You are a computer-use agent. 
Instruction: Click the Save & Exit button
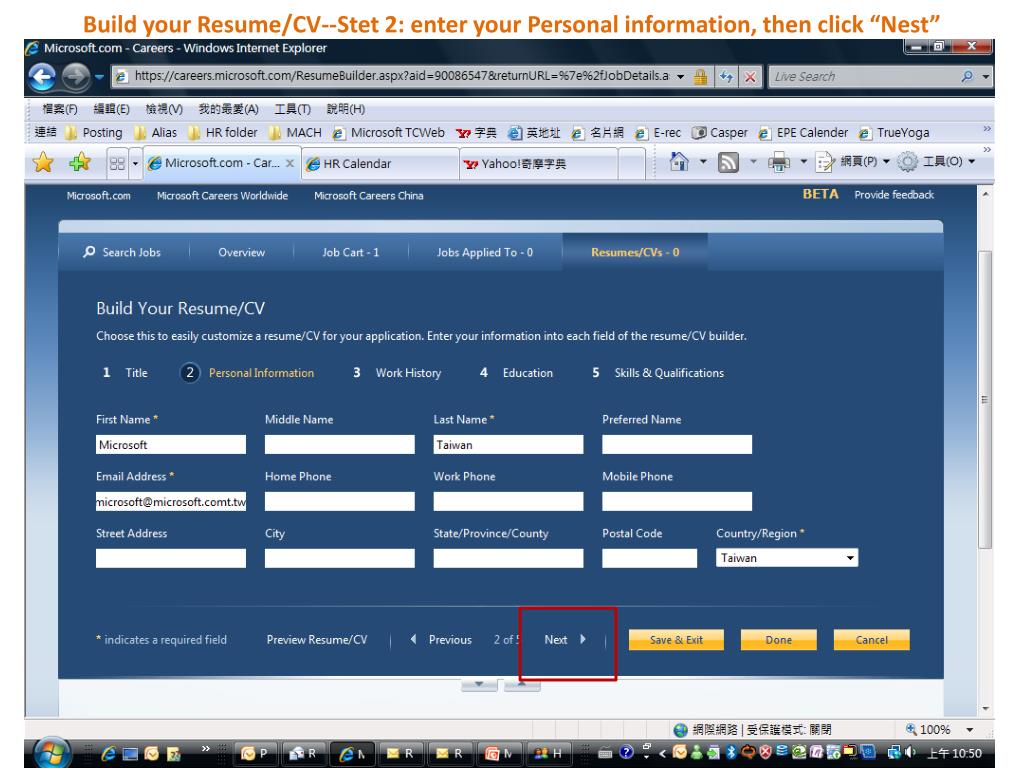[676, 640]
